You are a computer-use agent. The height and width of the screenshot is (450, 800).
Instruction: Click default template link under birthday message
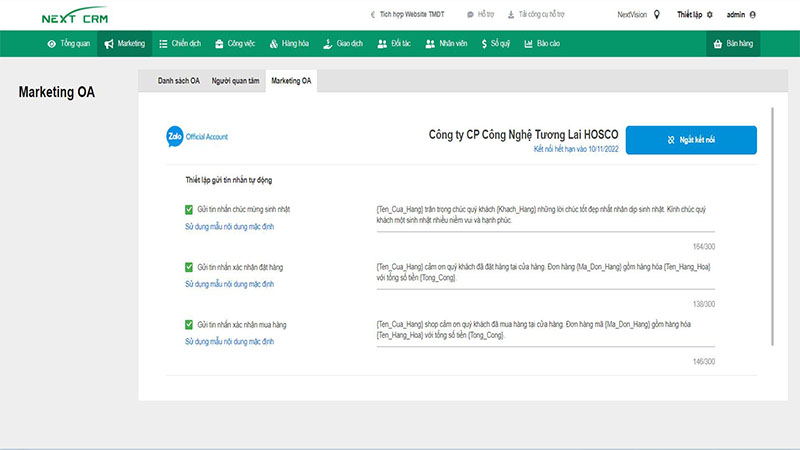[x=229, y=227]
